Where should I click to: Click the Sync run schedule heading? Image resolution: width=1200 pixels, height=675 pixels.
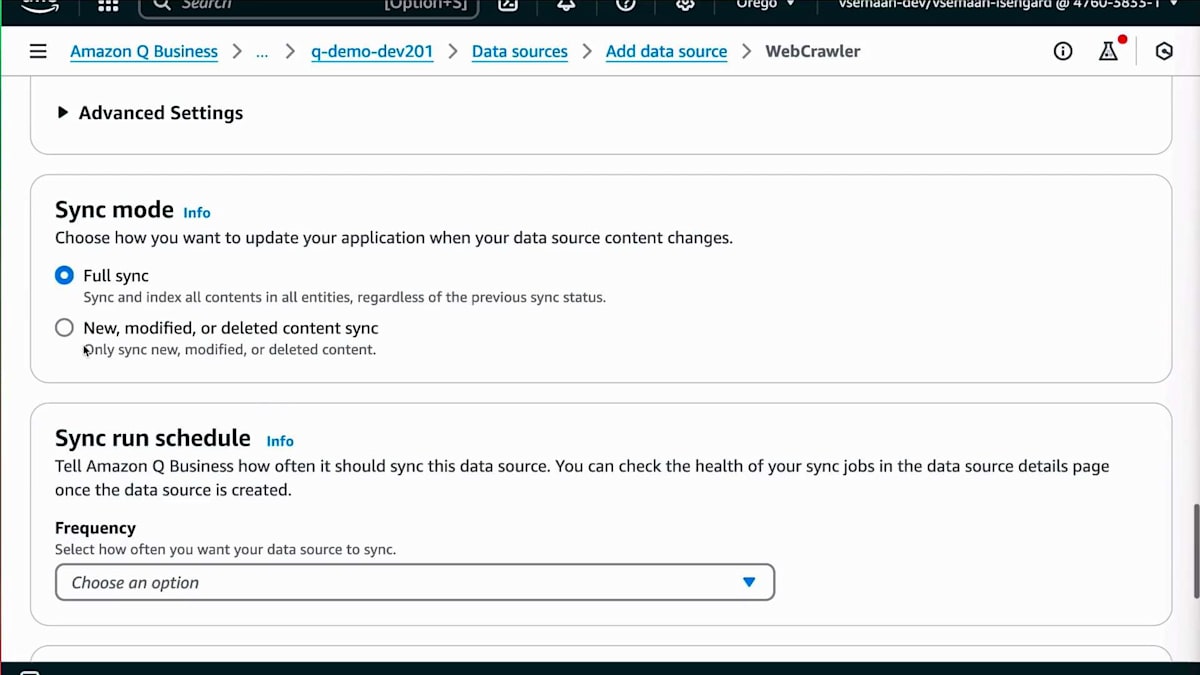pos(153,438)
